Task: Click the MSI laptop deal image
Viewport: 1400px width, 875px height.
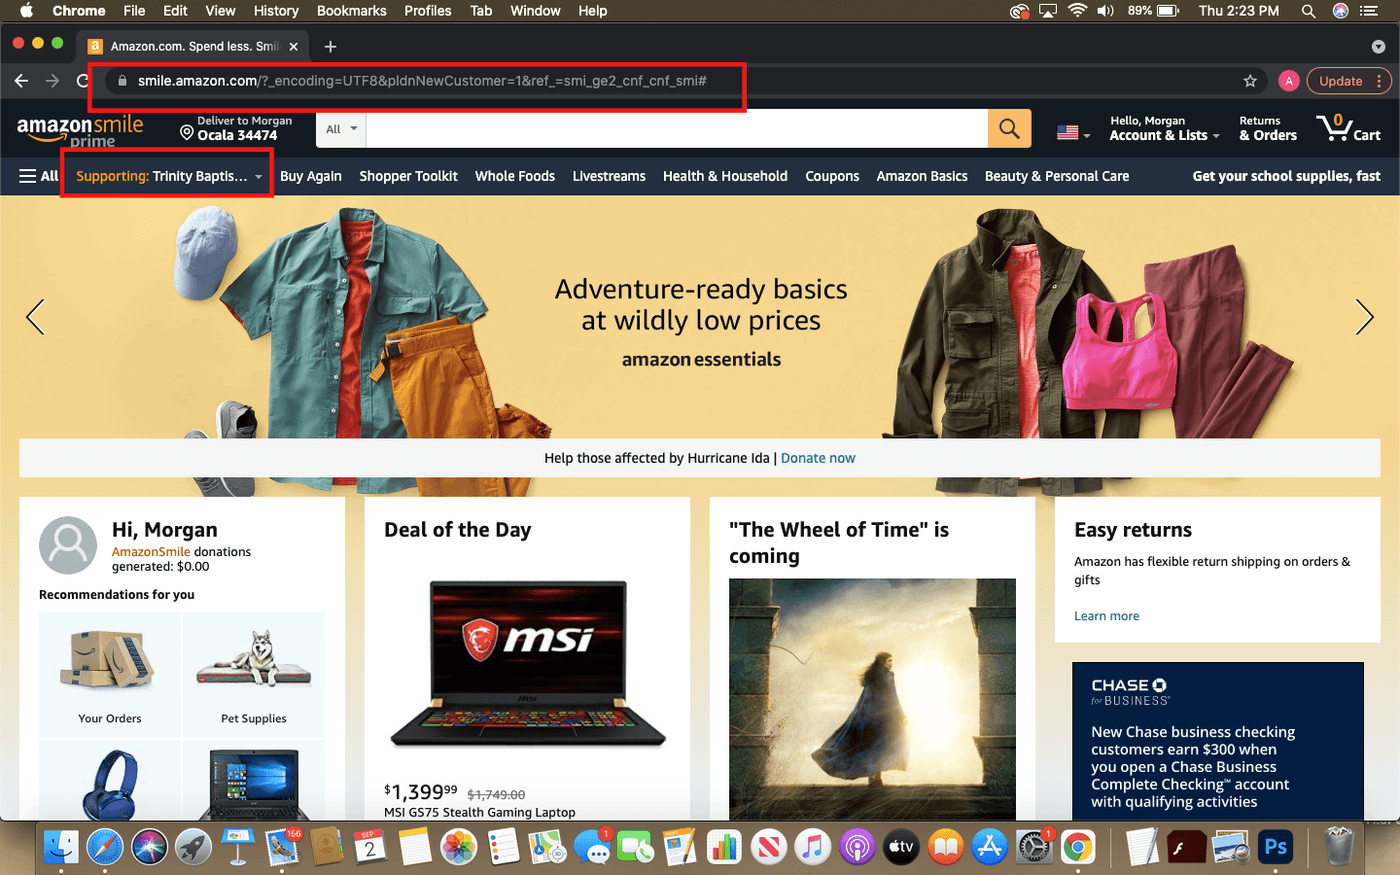Action: click(x=527, y=664)
